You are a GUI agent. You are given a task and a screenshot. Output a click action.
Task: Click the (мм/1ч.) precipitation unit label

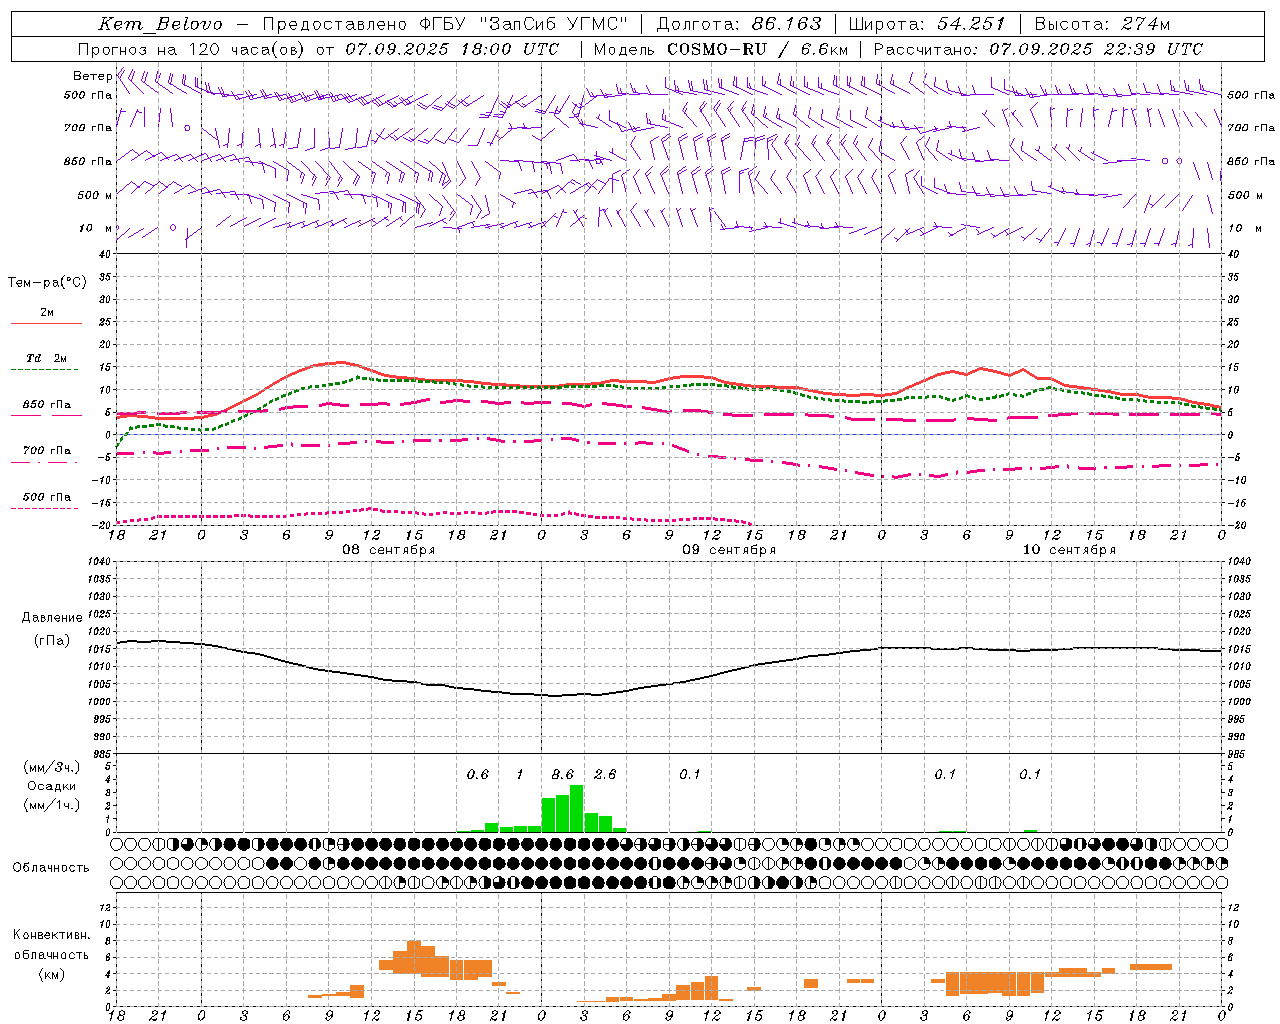(51, 805)
